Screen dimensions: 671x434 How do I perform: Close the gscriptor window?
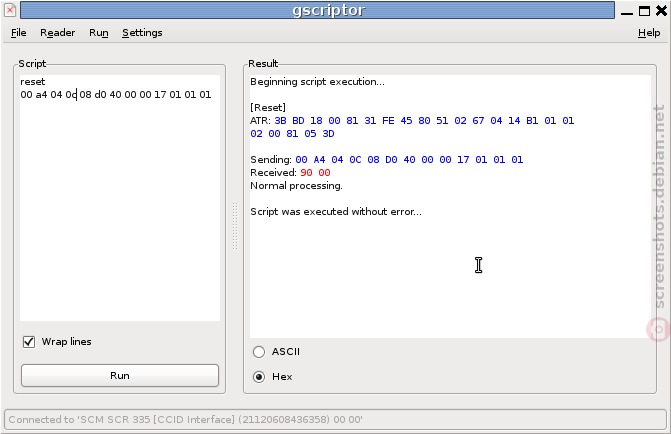point(661,11)
